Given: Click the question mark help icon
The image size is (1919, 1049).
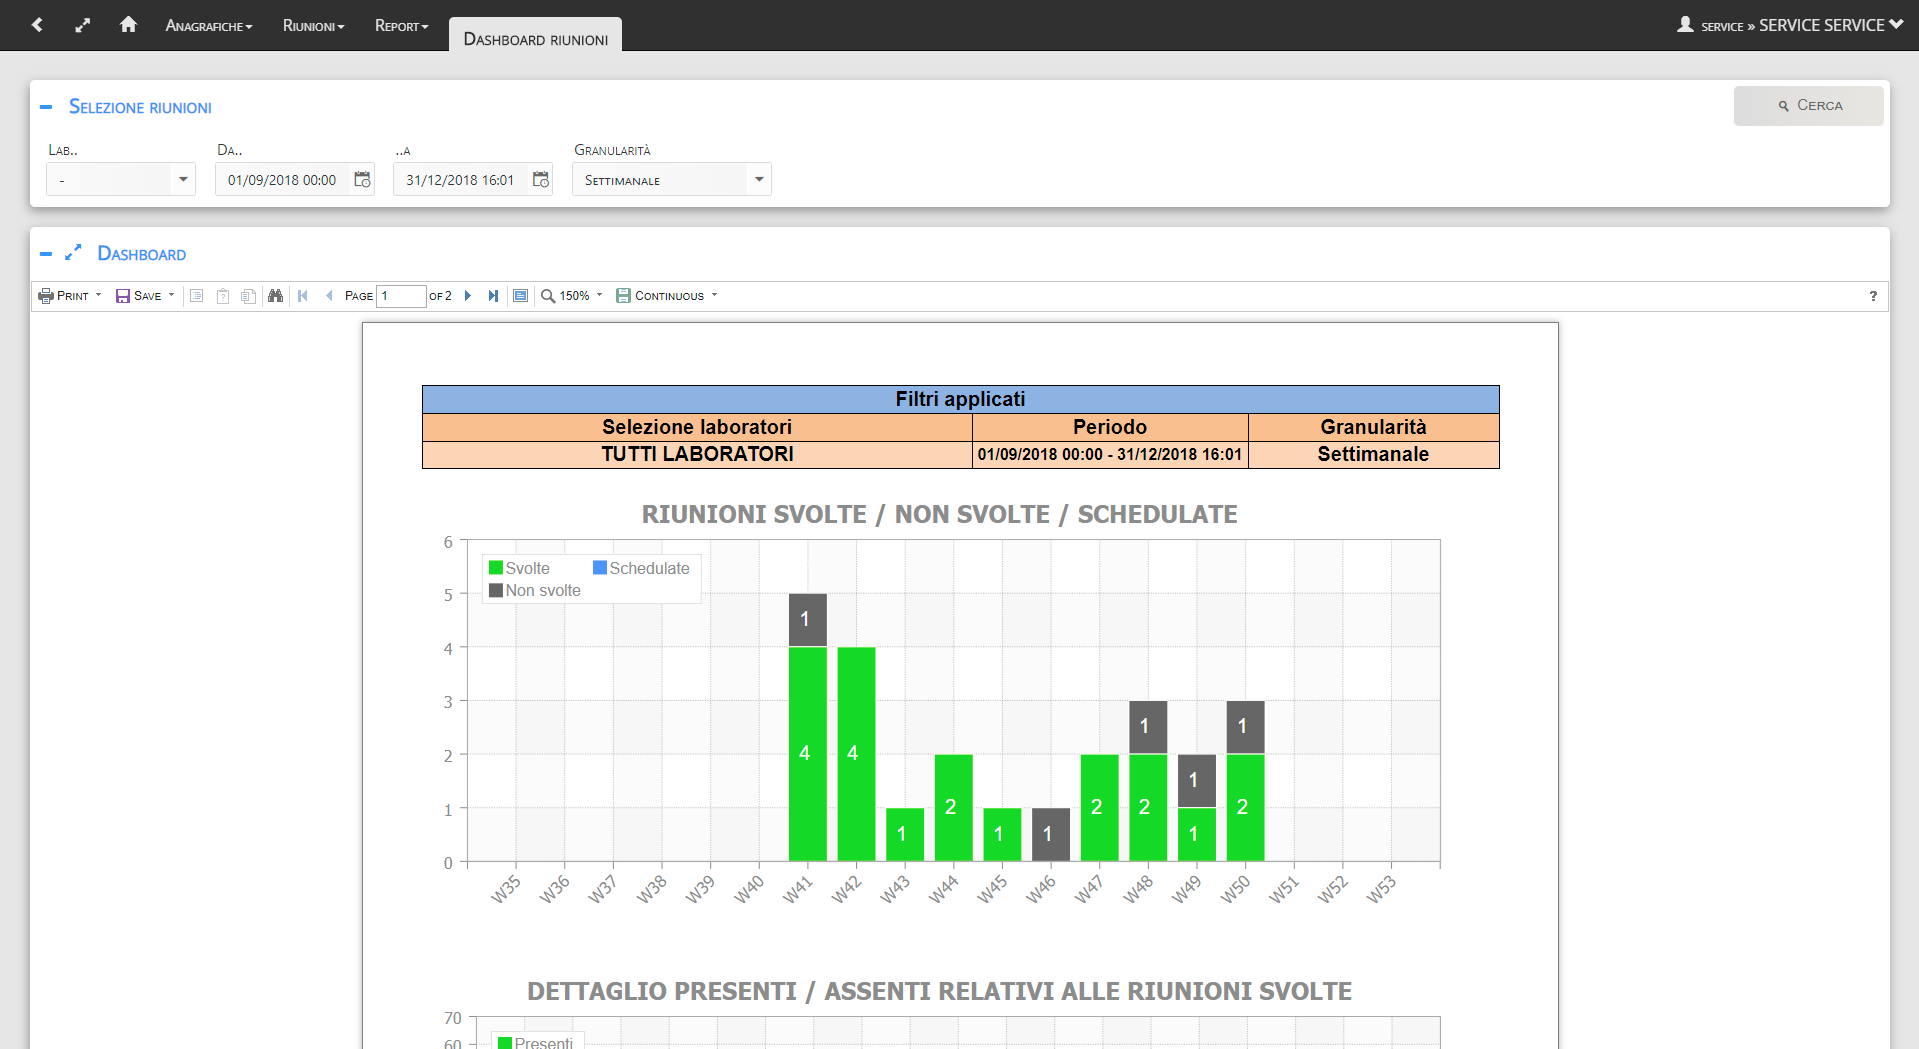Looking at the screenshot, I should (1873, 296).
